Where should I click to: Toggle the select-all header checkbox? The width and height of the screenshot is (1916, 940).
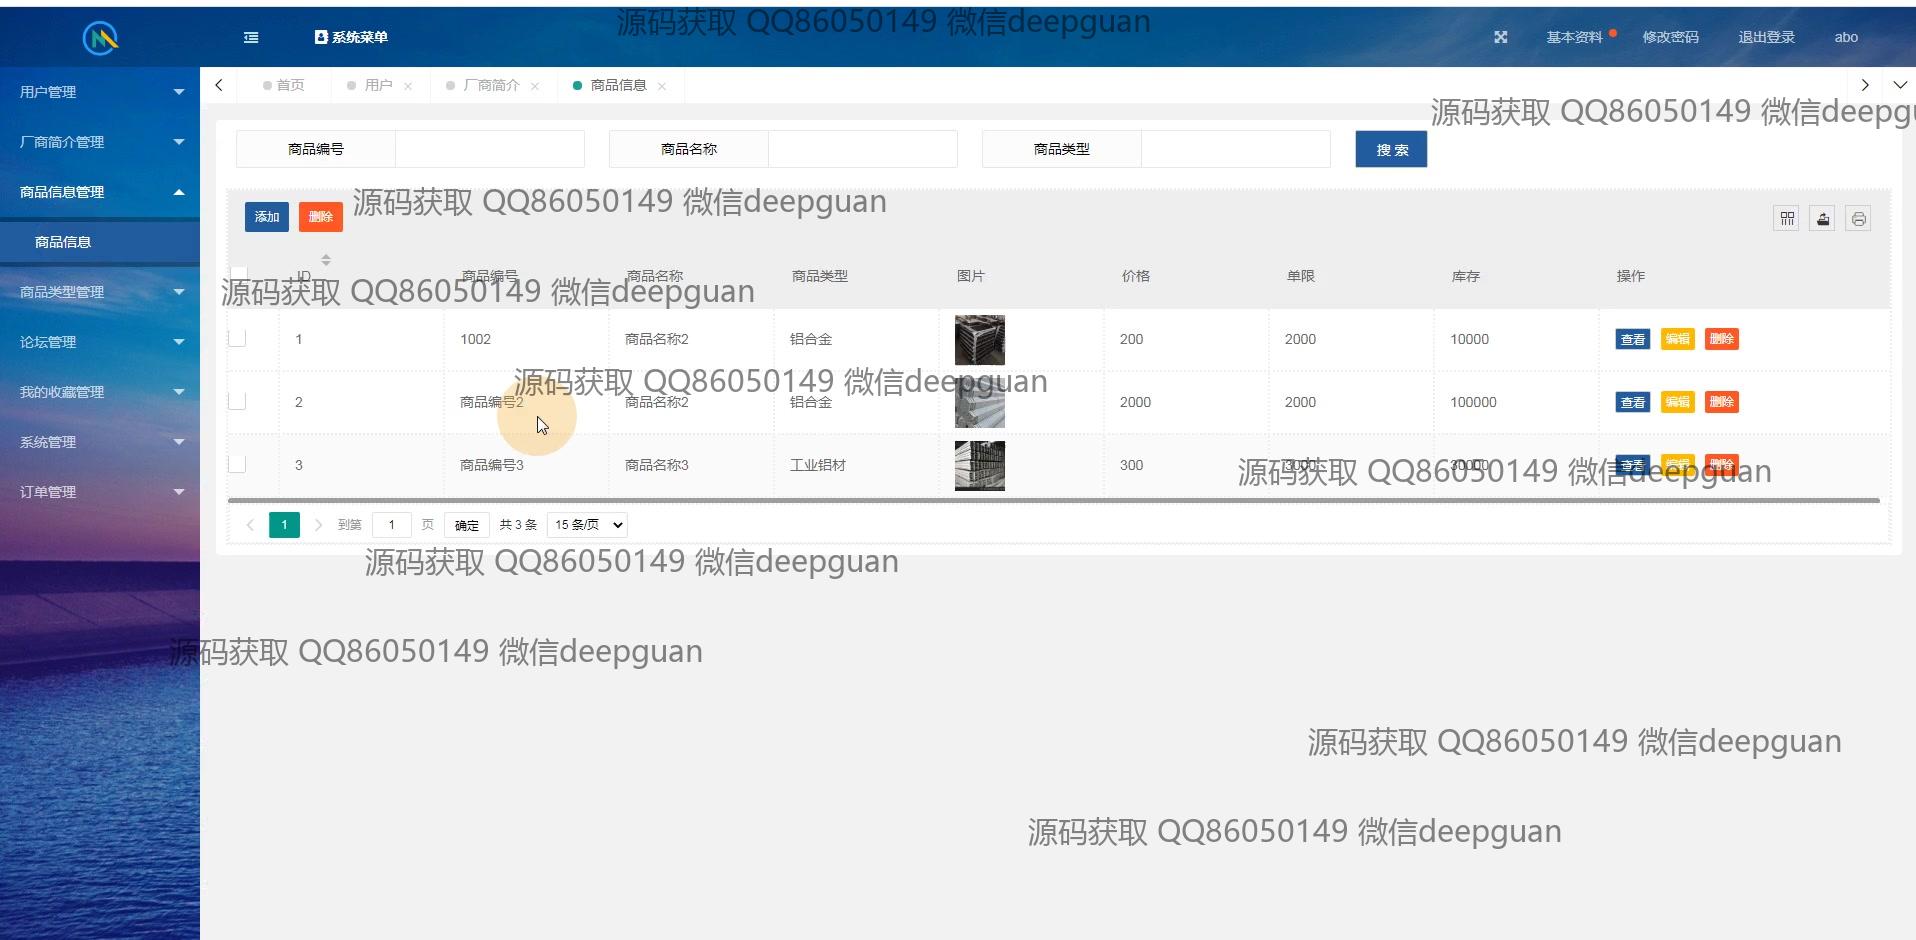pyautogui.click(x=239, y=274)
